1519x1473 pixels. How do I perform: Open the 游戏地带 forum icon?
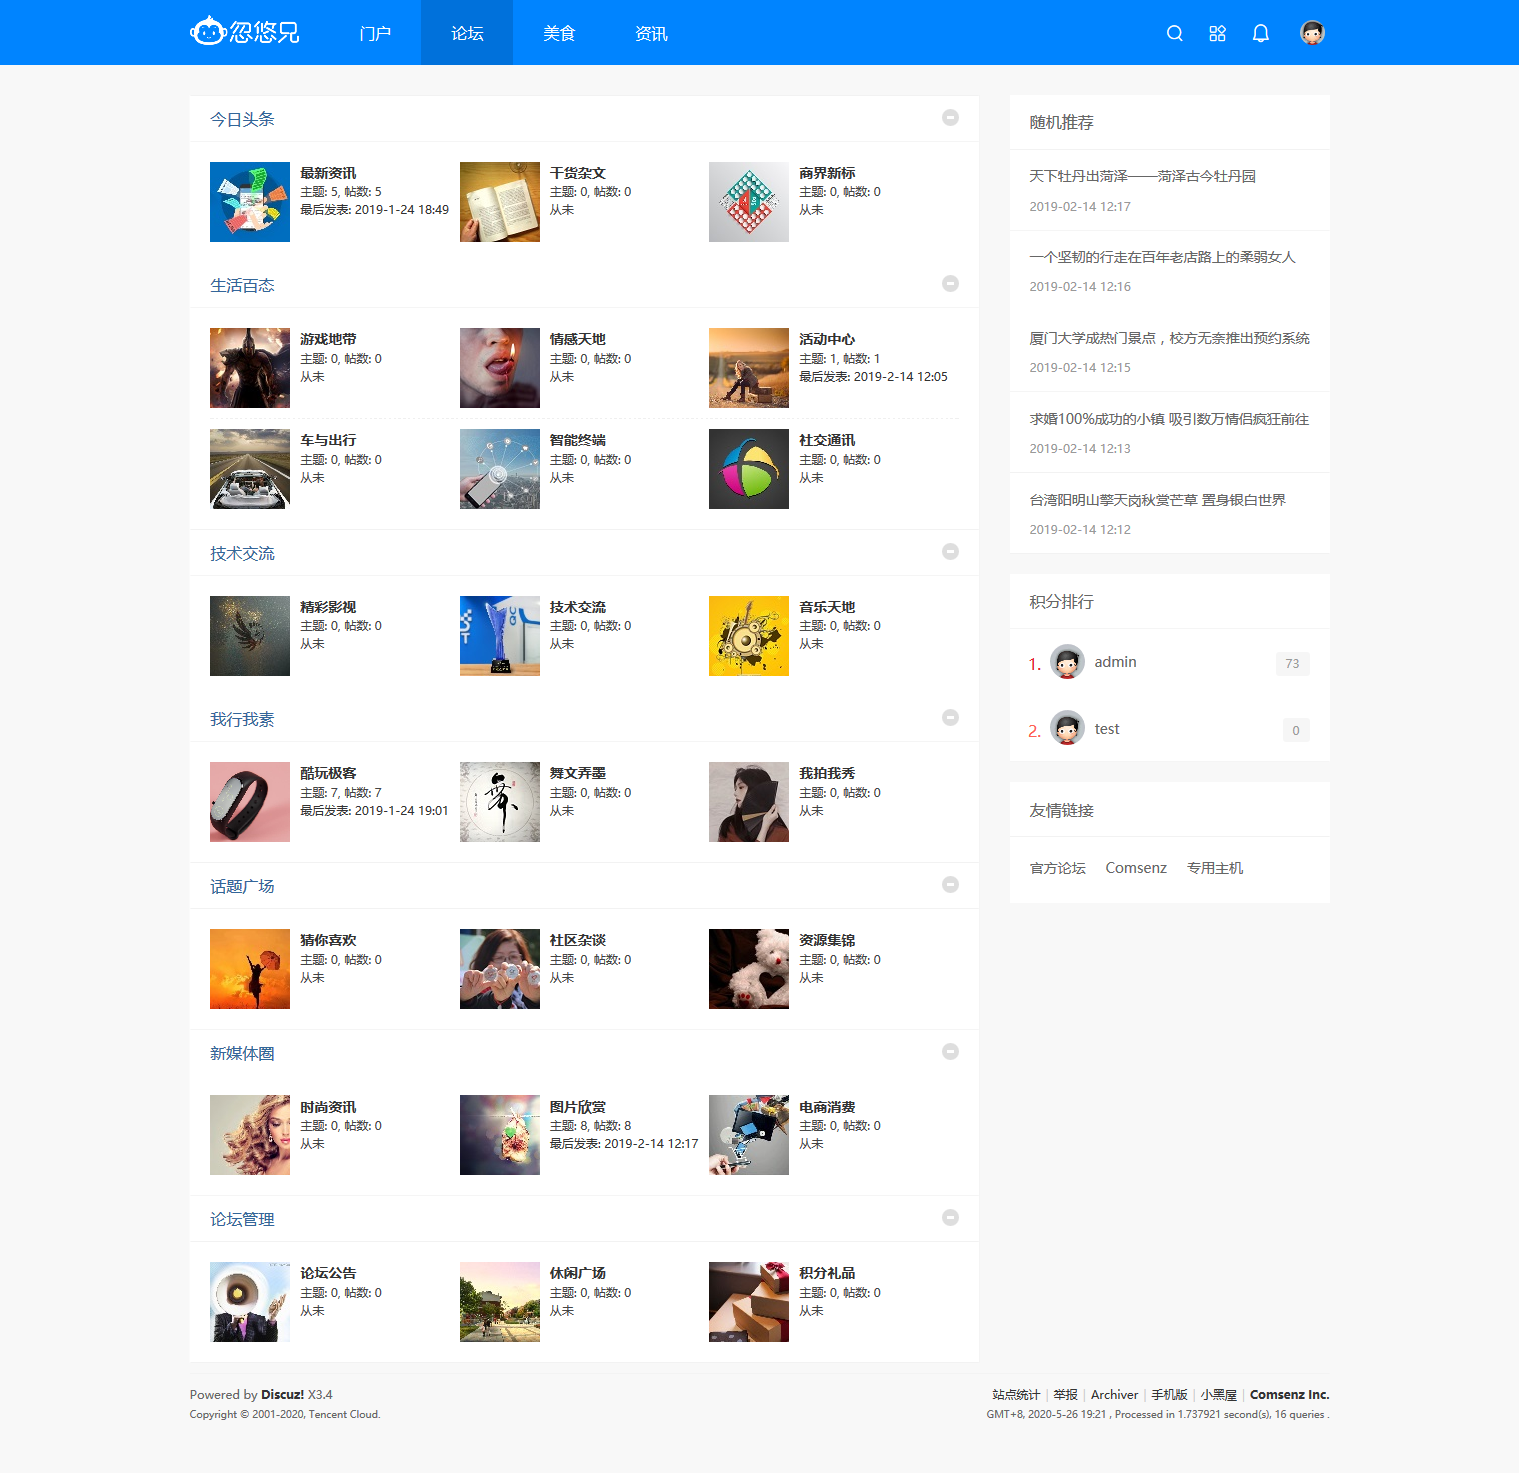click(x=250, y=368)
